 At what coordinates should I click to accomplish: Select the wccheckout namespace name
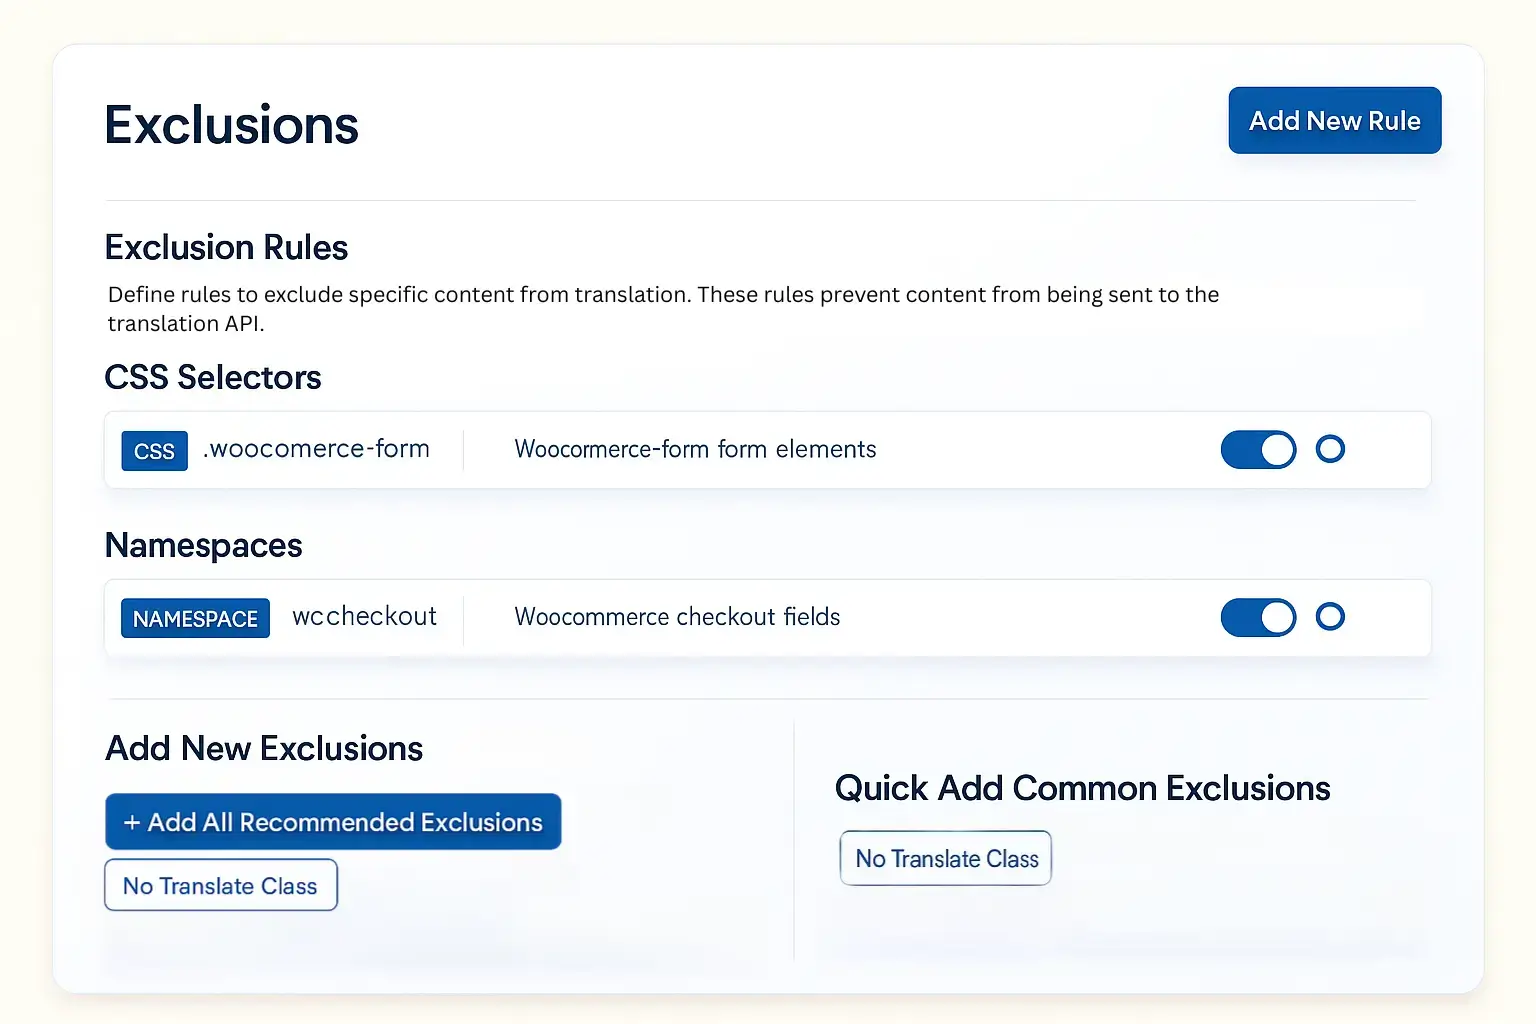click(364, 616)
